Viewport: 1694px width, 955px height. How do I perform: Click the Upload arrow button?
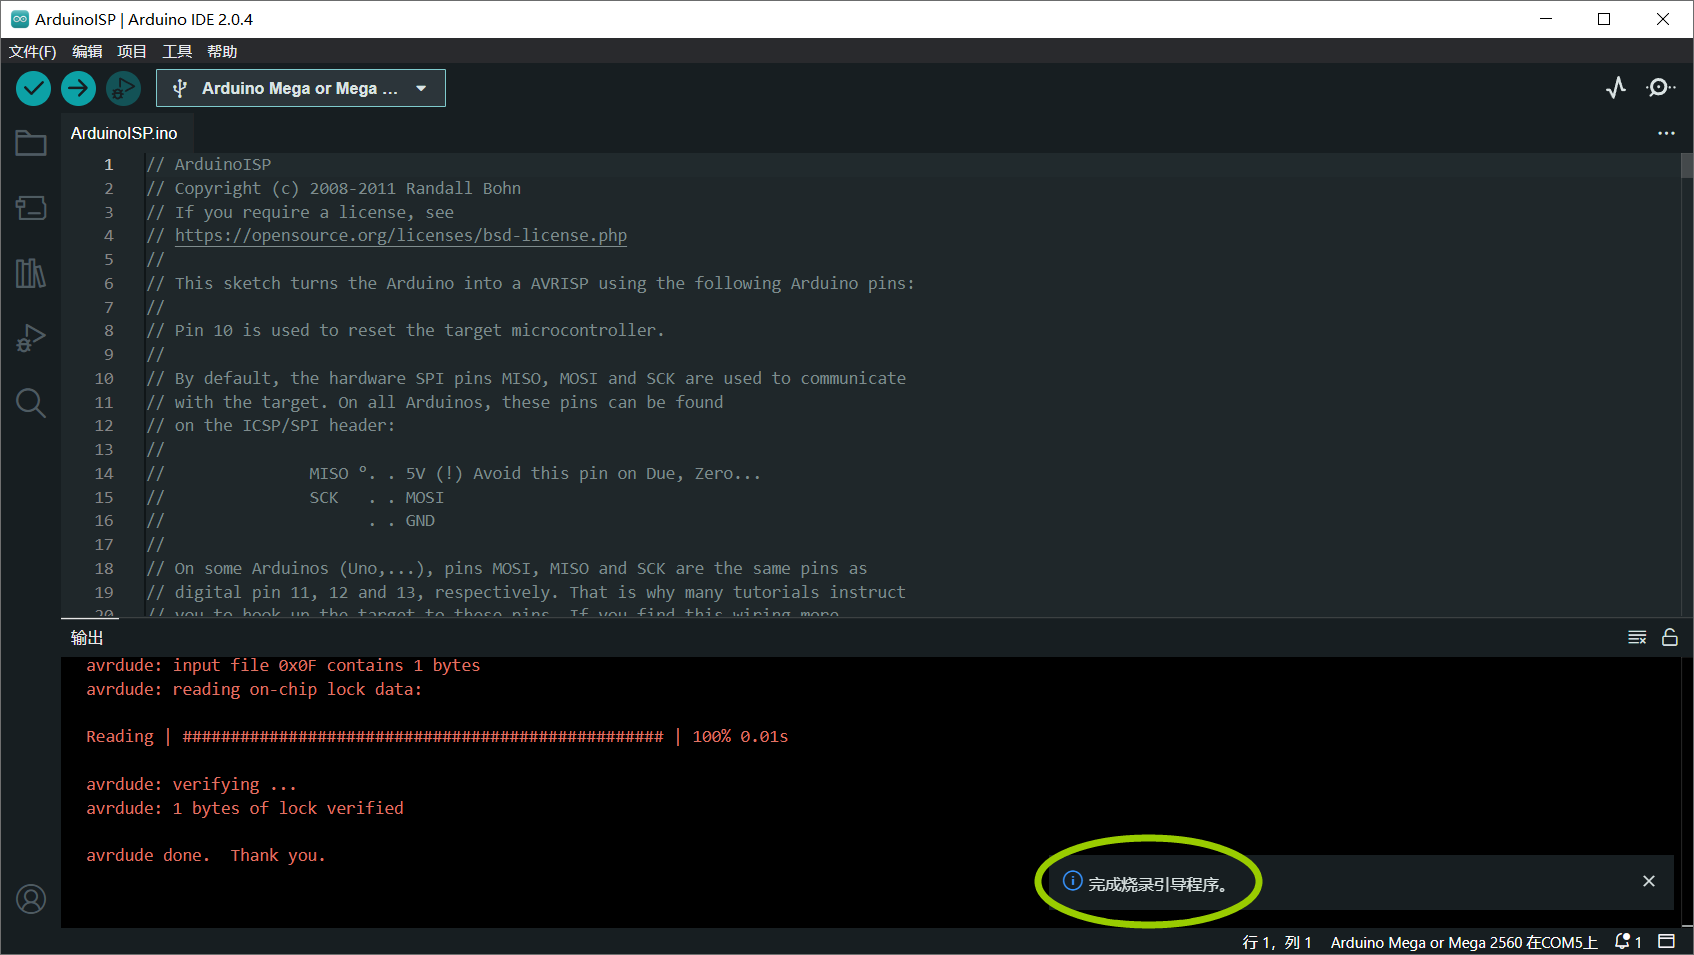coord(78,88)
